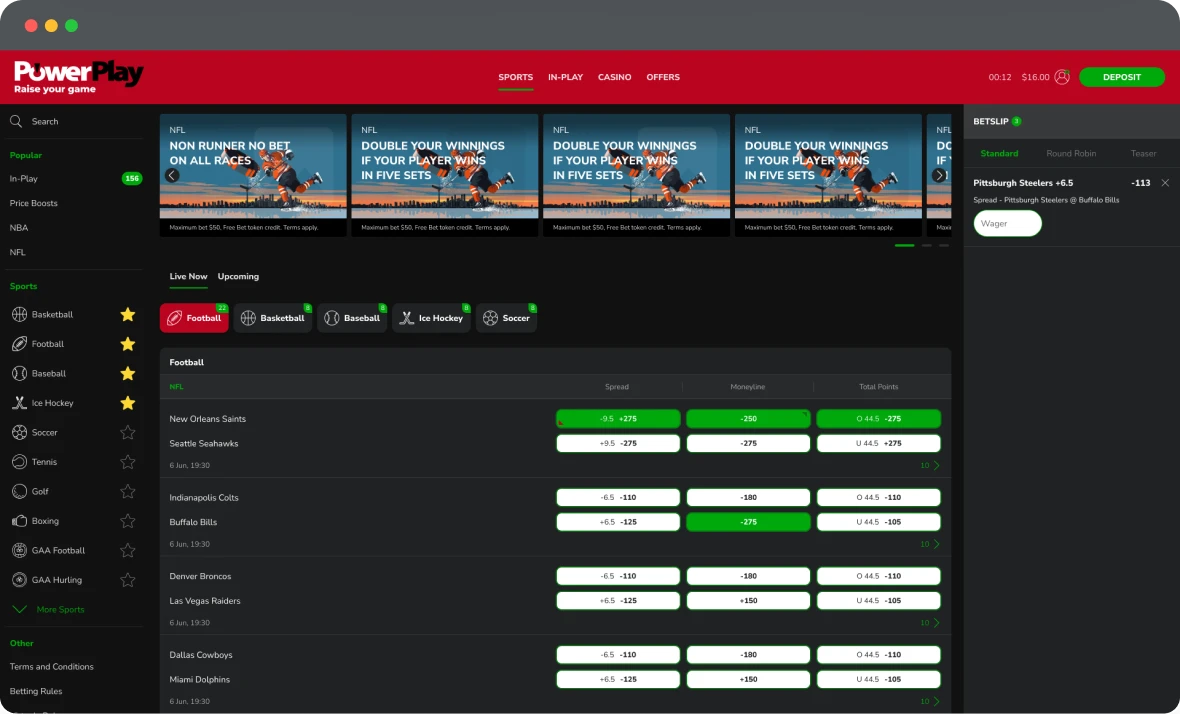This screenshot has height=714, width=1180.
Task: Select Buffalo Bills moneyline -275
Action: tap(748, 522)
